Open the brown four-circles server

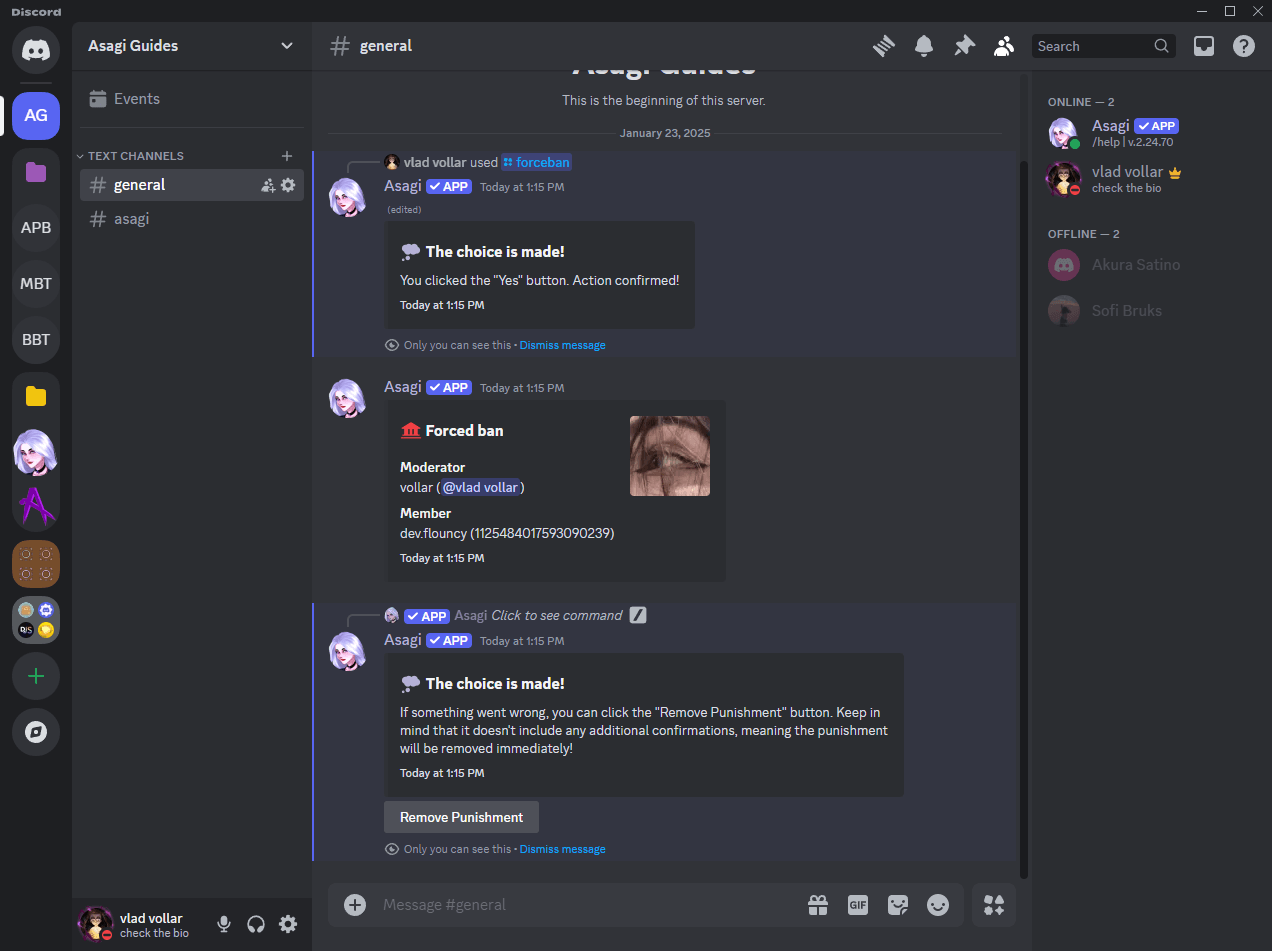36,564
